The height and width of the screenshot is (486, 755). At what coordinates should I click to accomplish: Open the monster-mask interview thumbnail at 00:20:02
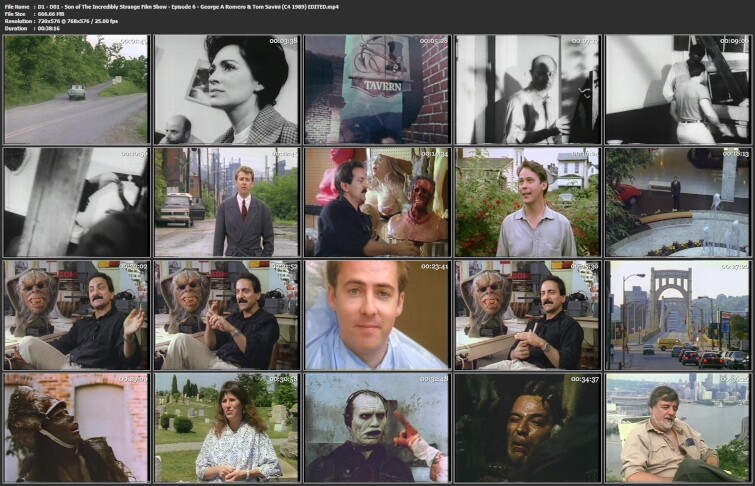[76, 315]
